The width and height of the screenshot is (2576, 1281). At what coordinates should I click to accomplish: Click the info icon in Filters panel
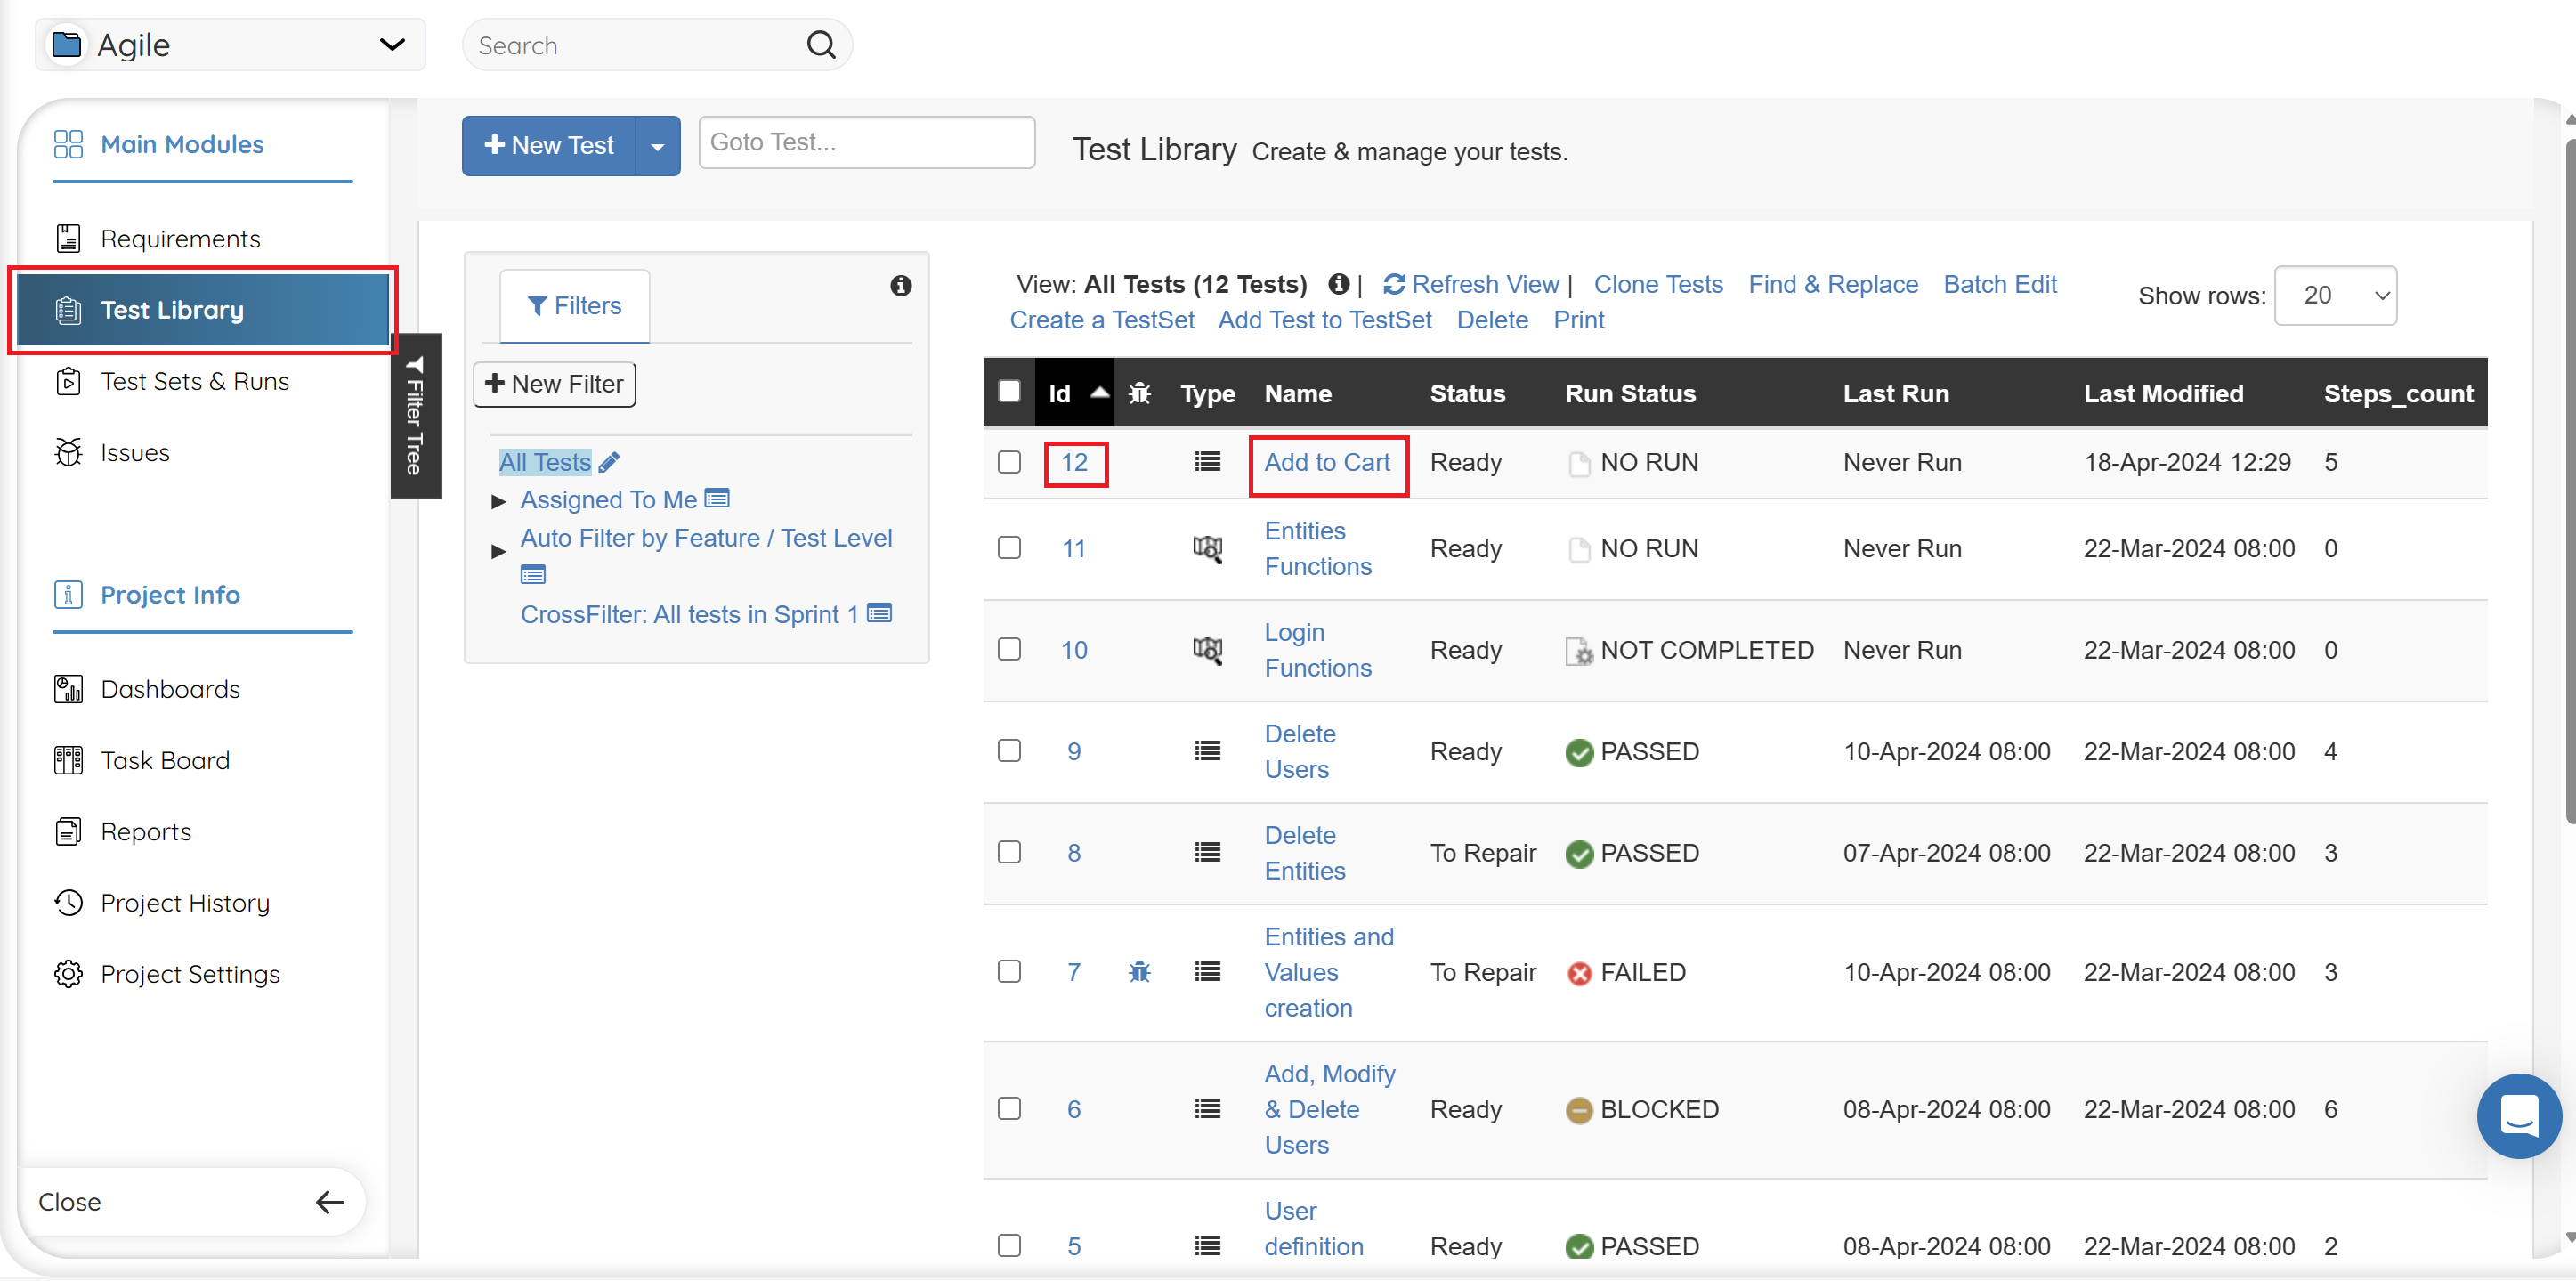click(900, 286)
